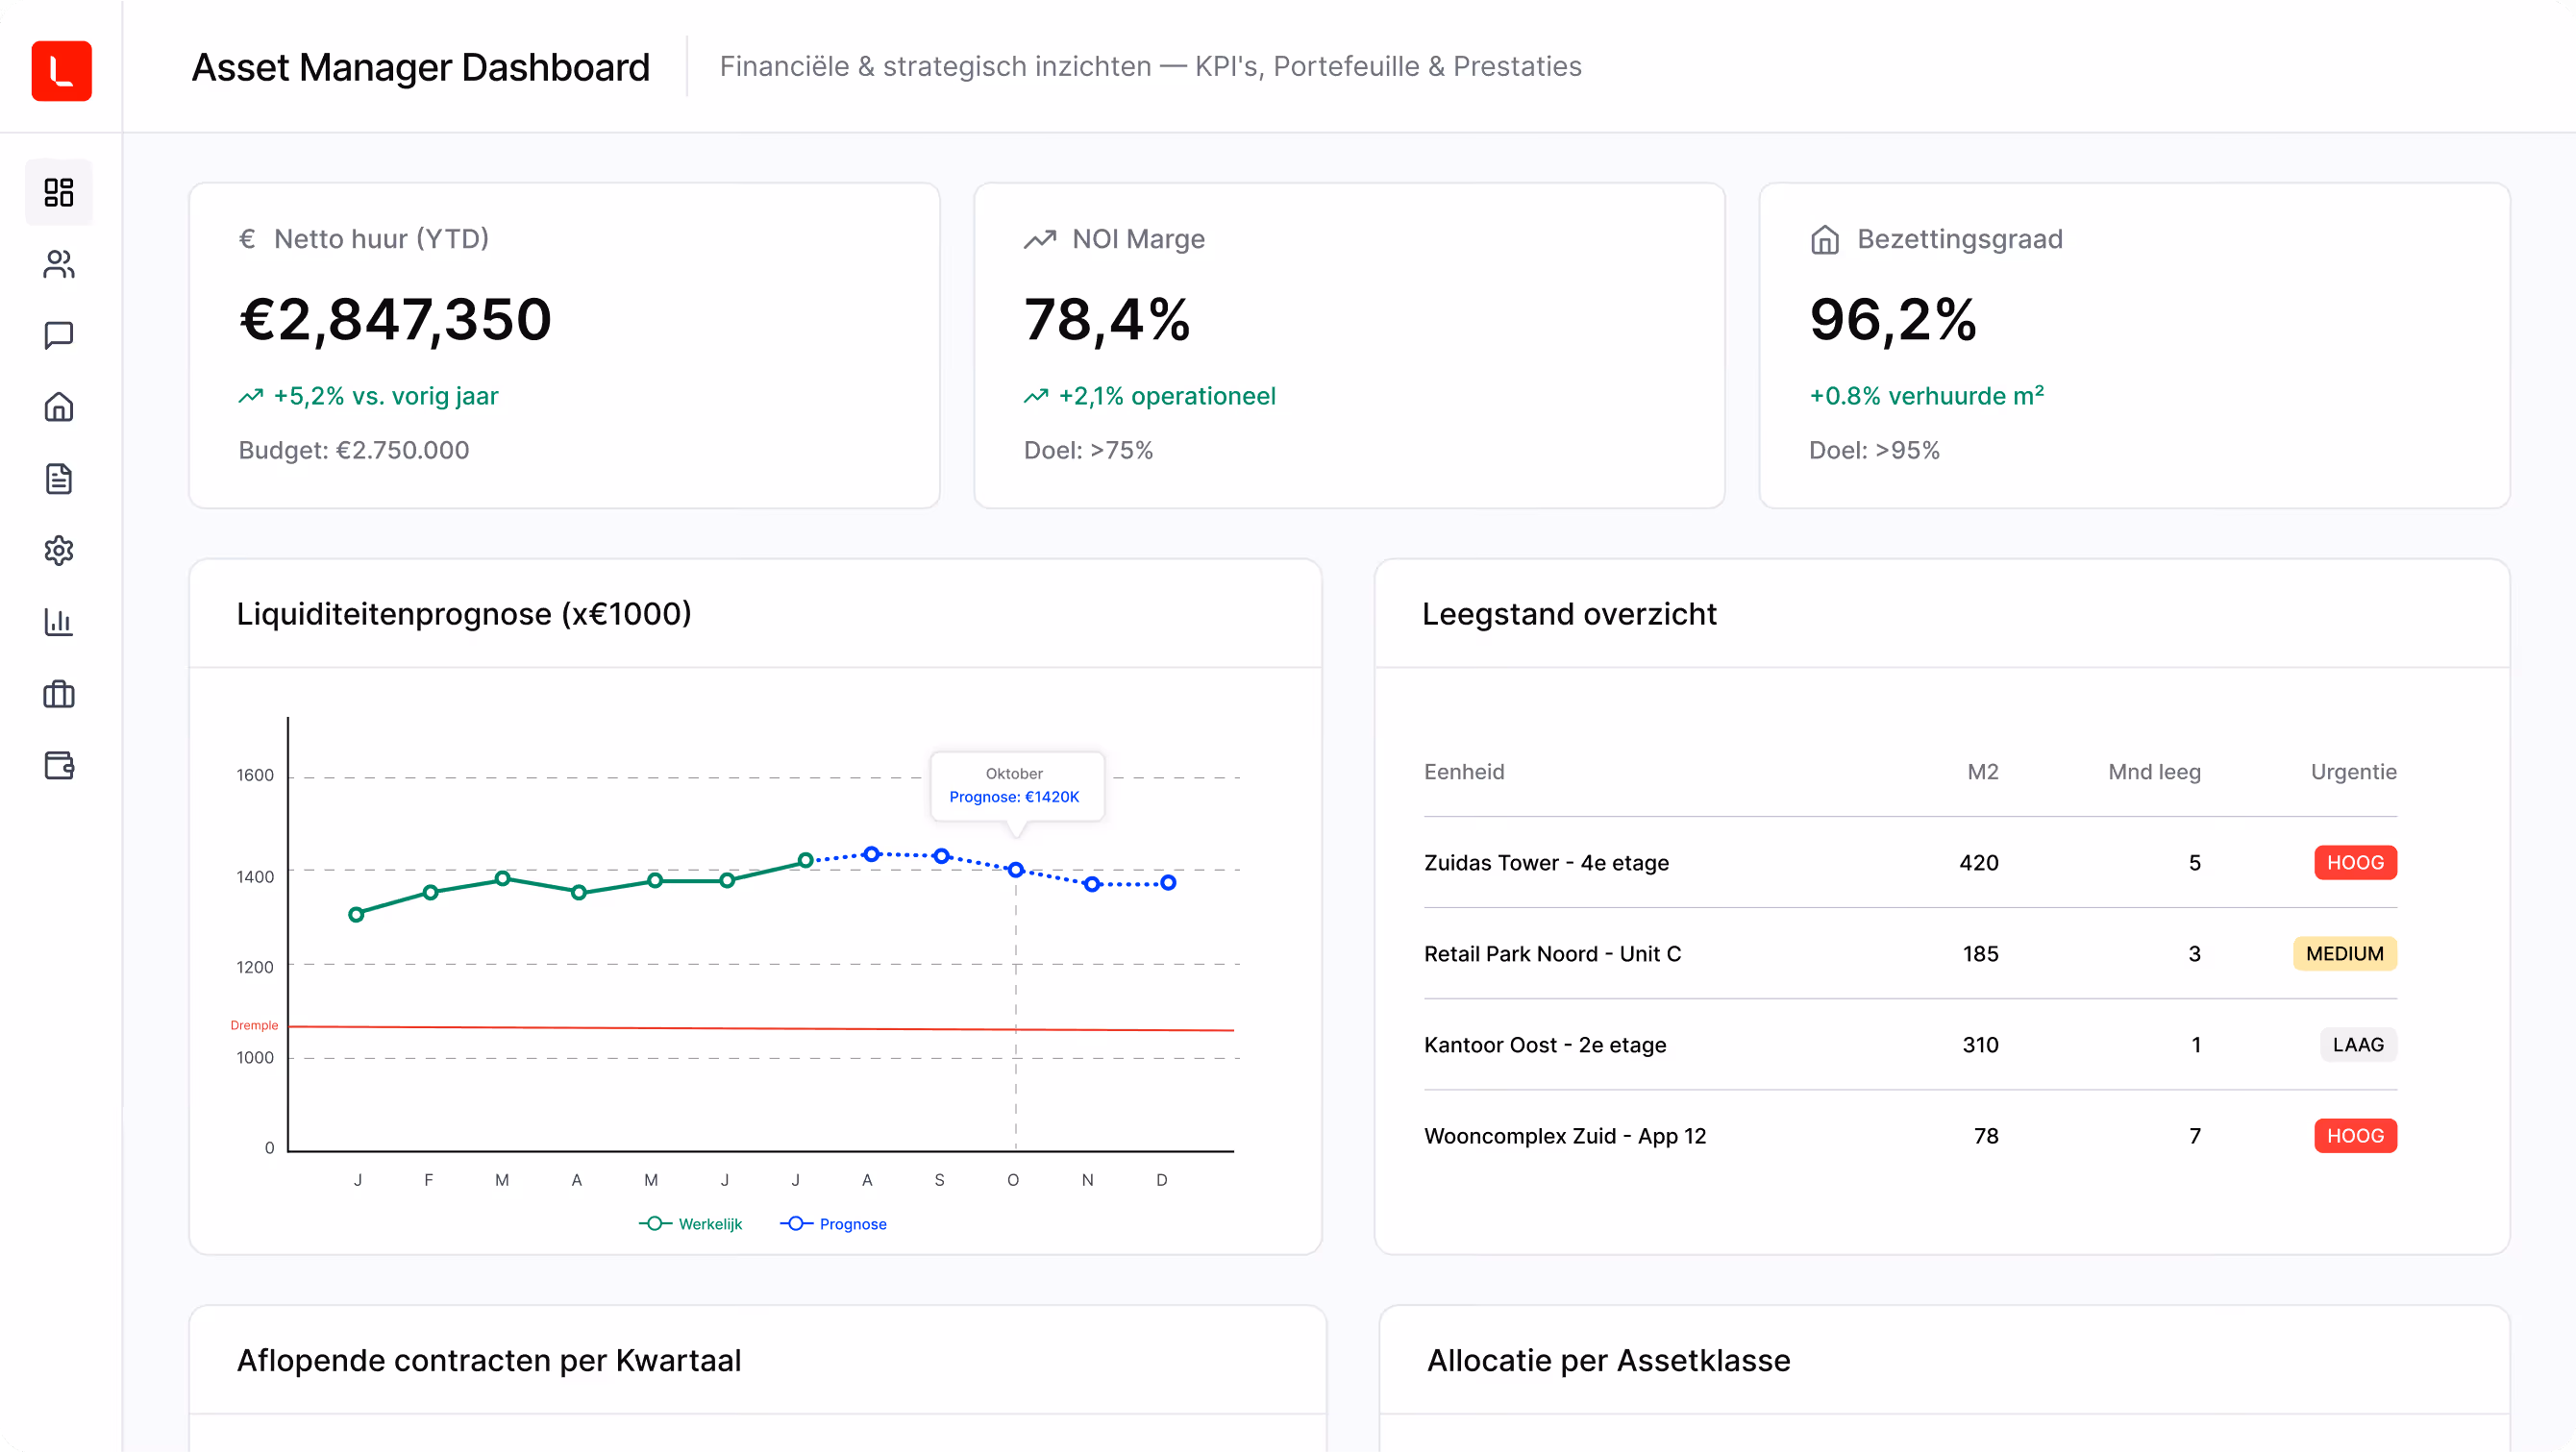Select the November forecast data point

[1092, 884]
